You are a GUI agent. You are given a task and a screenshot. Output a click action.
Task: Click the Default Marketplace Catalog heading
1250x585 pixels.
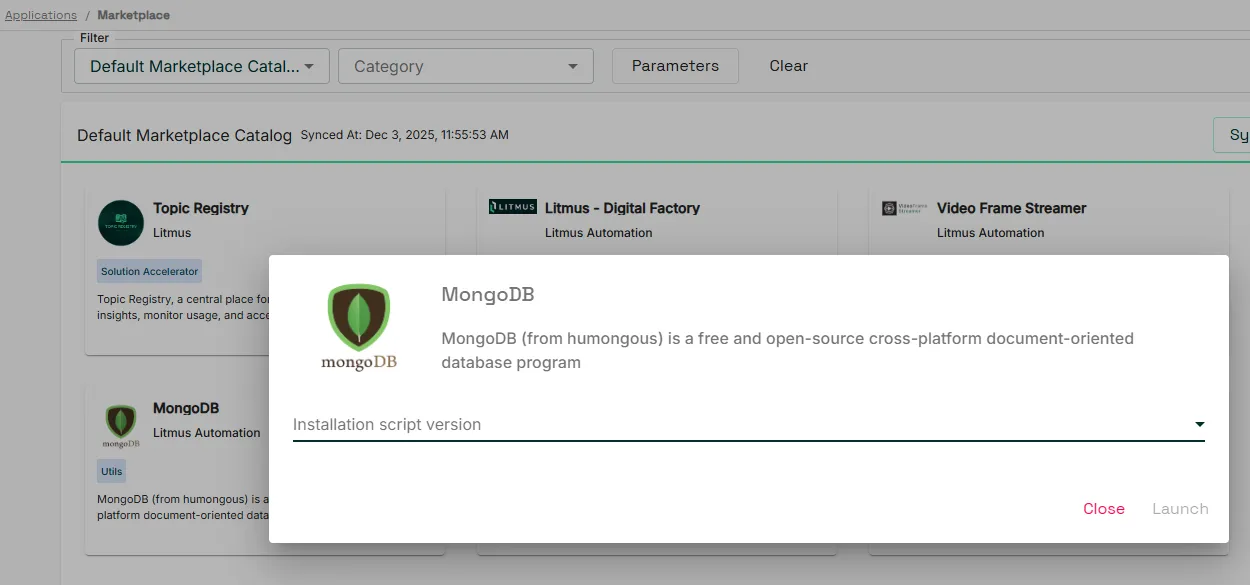pyautogui.click(x=184, y=135)
